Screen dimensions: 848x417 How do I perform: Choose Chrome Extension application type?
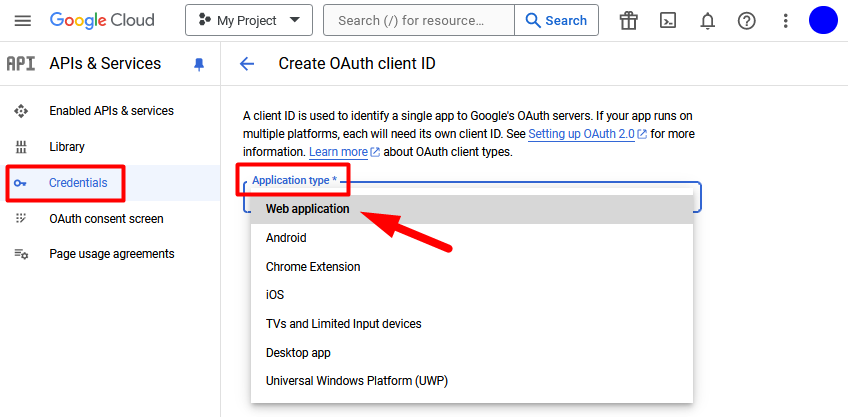pos(472,267)
